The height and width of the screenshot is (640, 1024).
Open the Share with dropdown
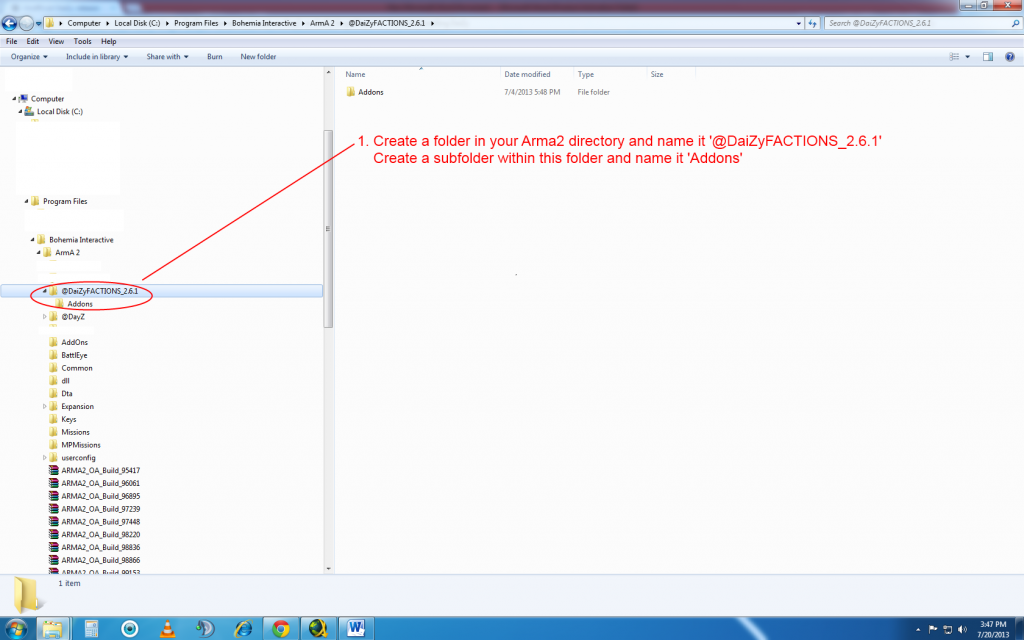167,57
